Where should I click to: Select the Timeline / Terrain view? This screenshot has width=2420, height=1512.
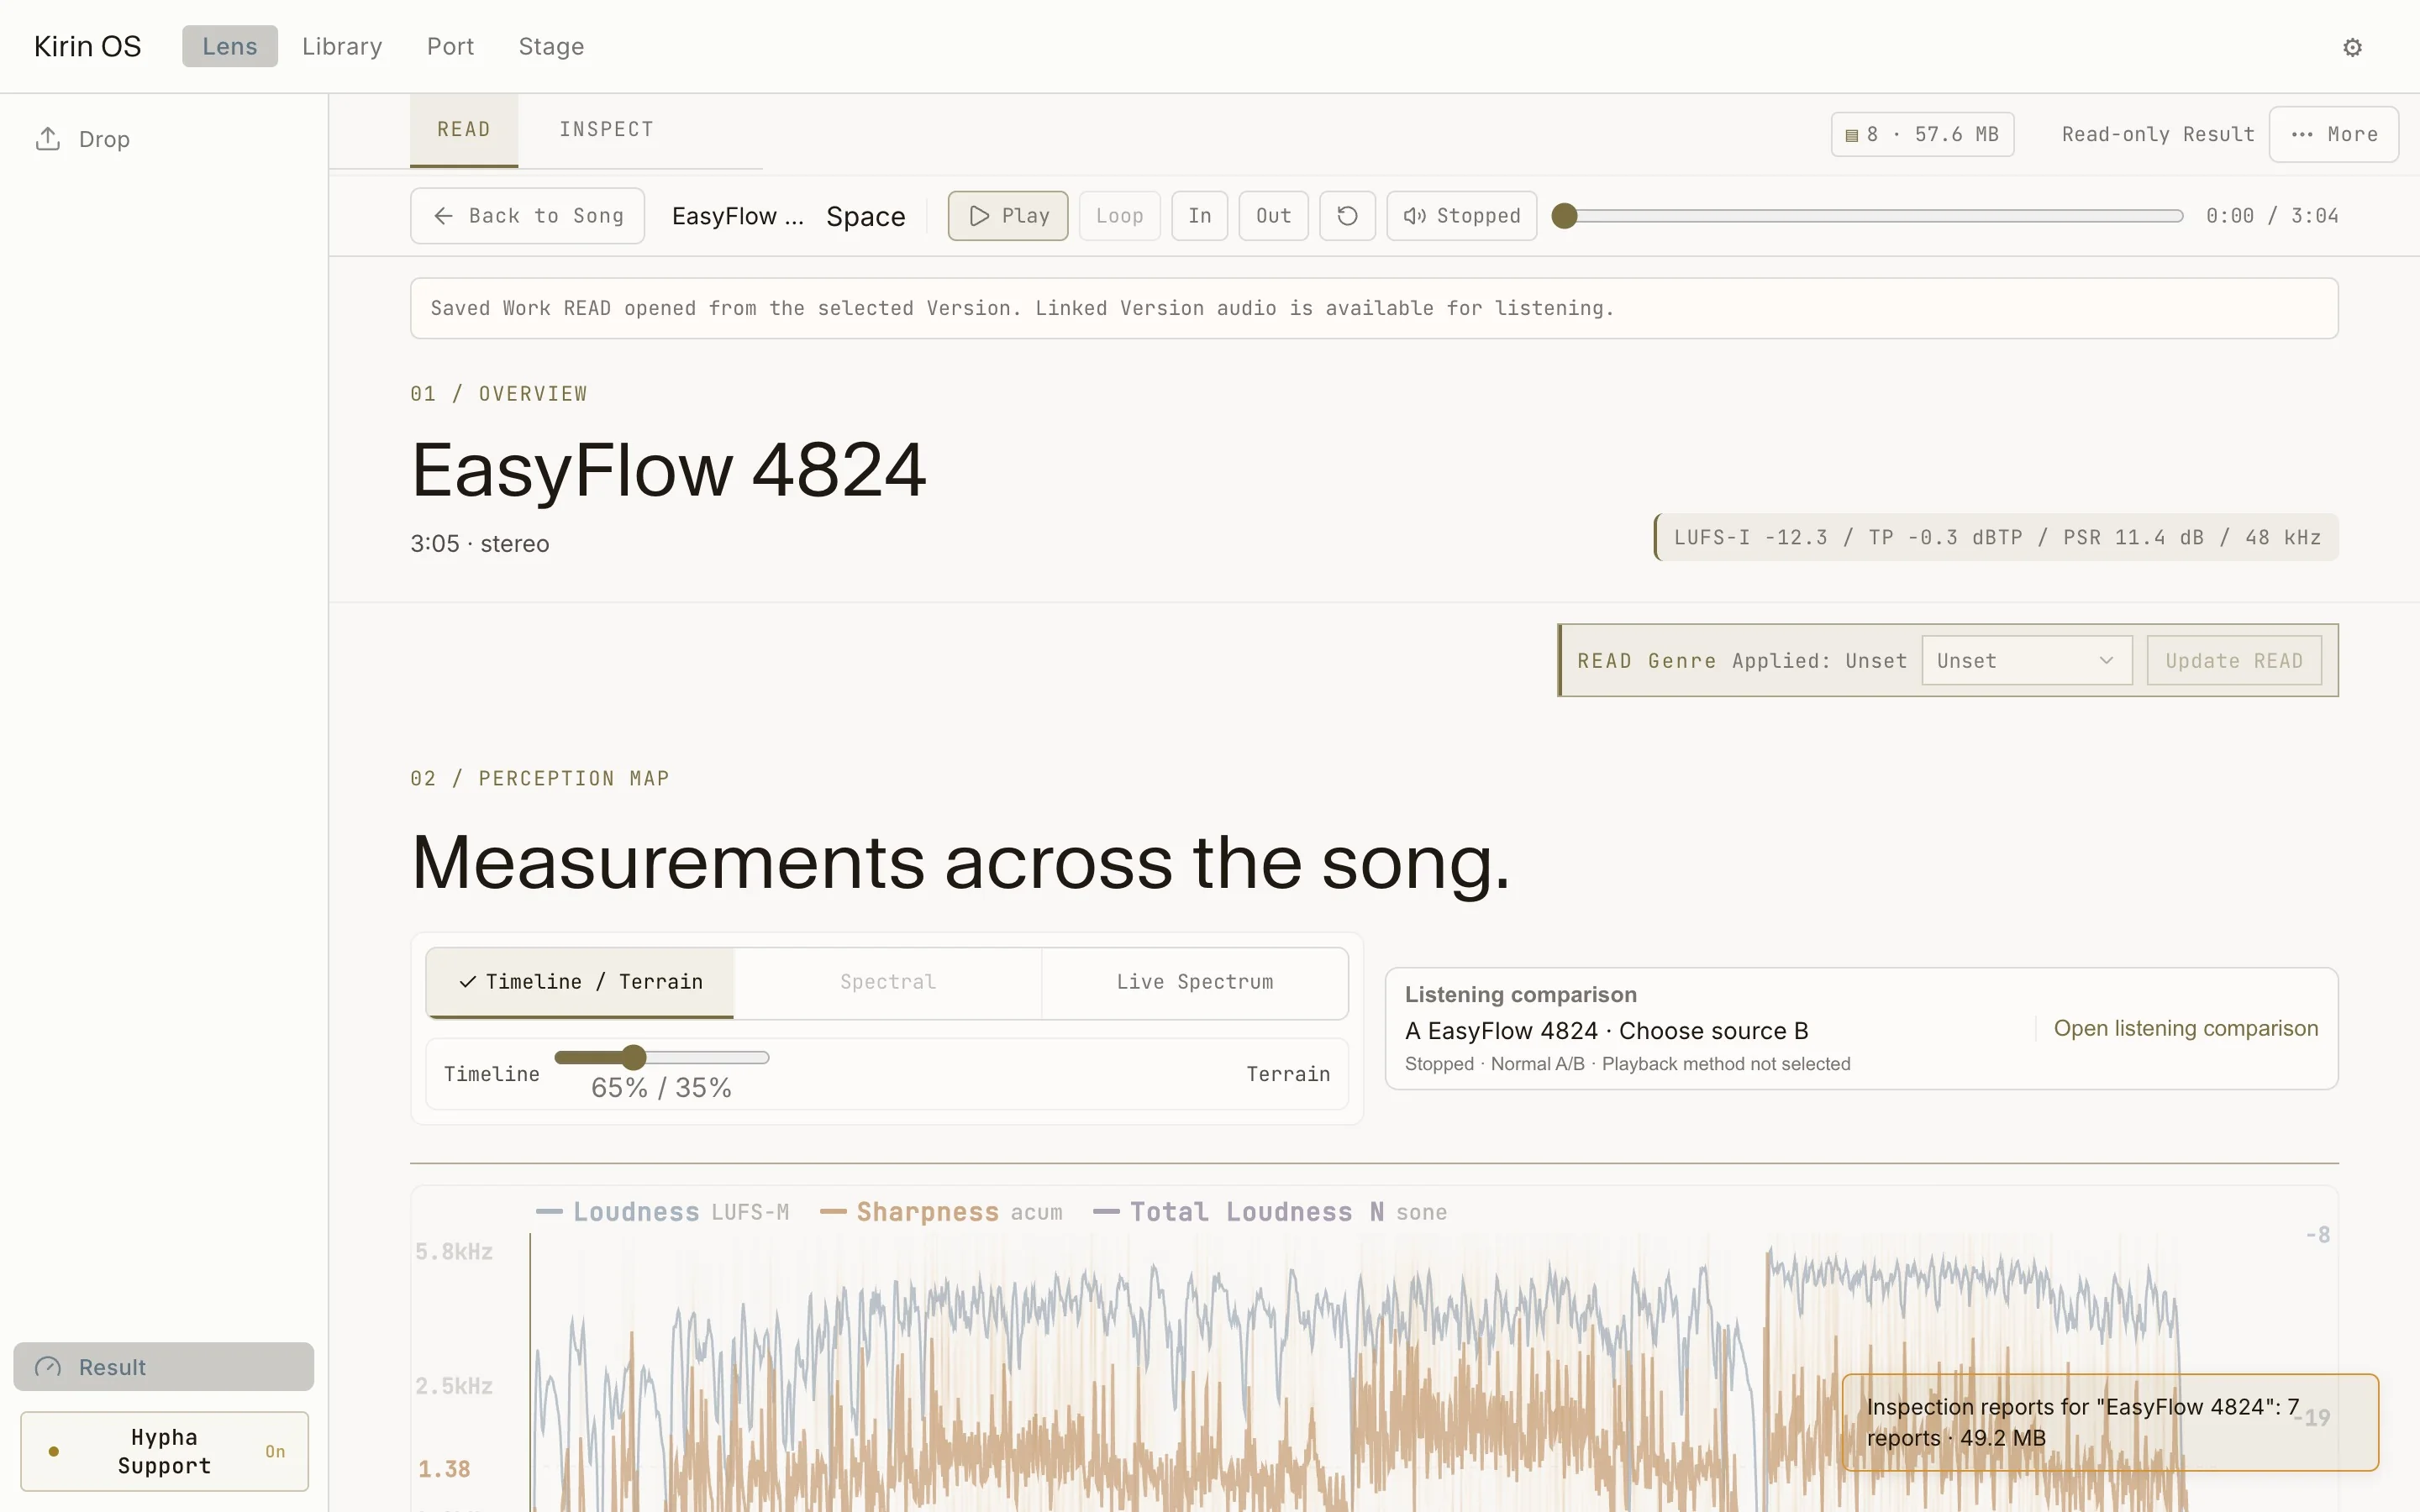[580, 982]
